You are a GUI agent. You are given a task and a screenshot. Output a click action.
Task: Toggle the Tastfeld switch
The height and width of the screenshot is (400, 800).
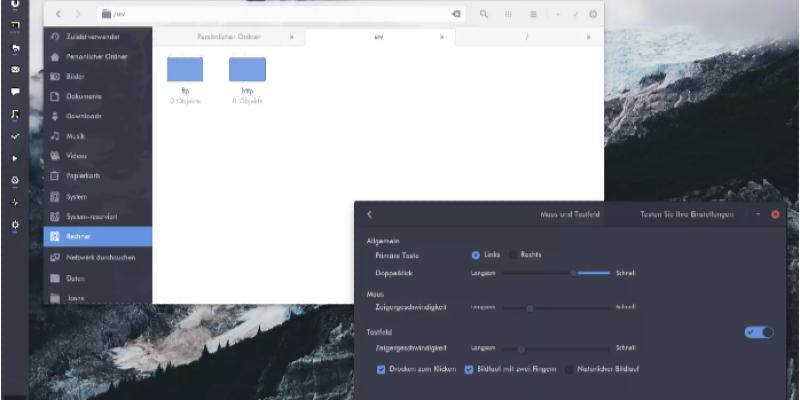(x=759, y=332)
